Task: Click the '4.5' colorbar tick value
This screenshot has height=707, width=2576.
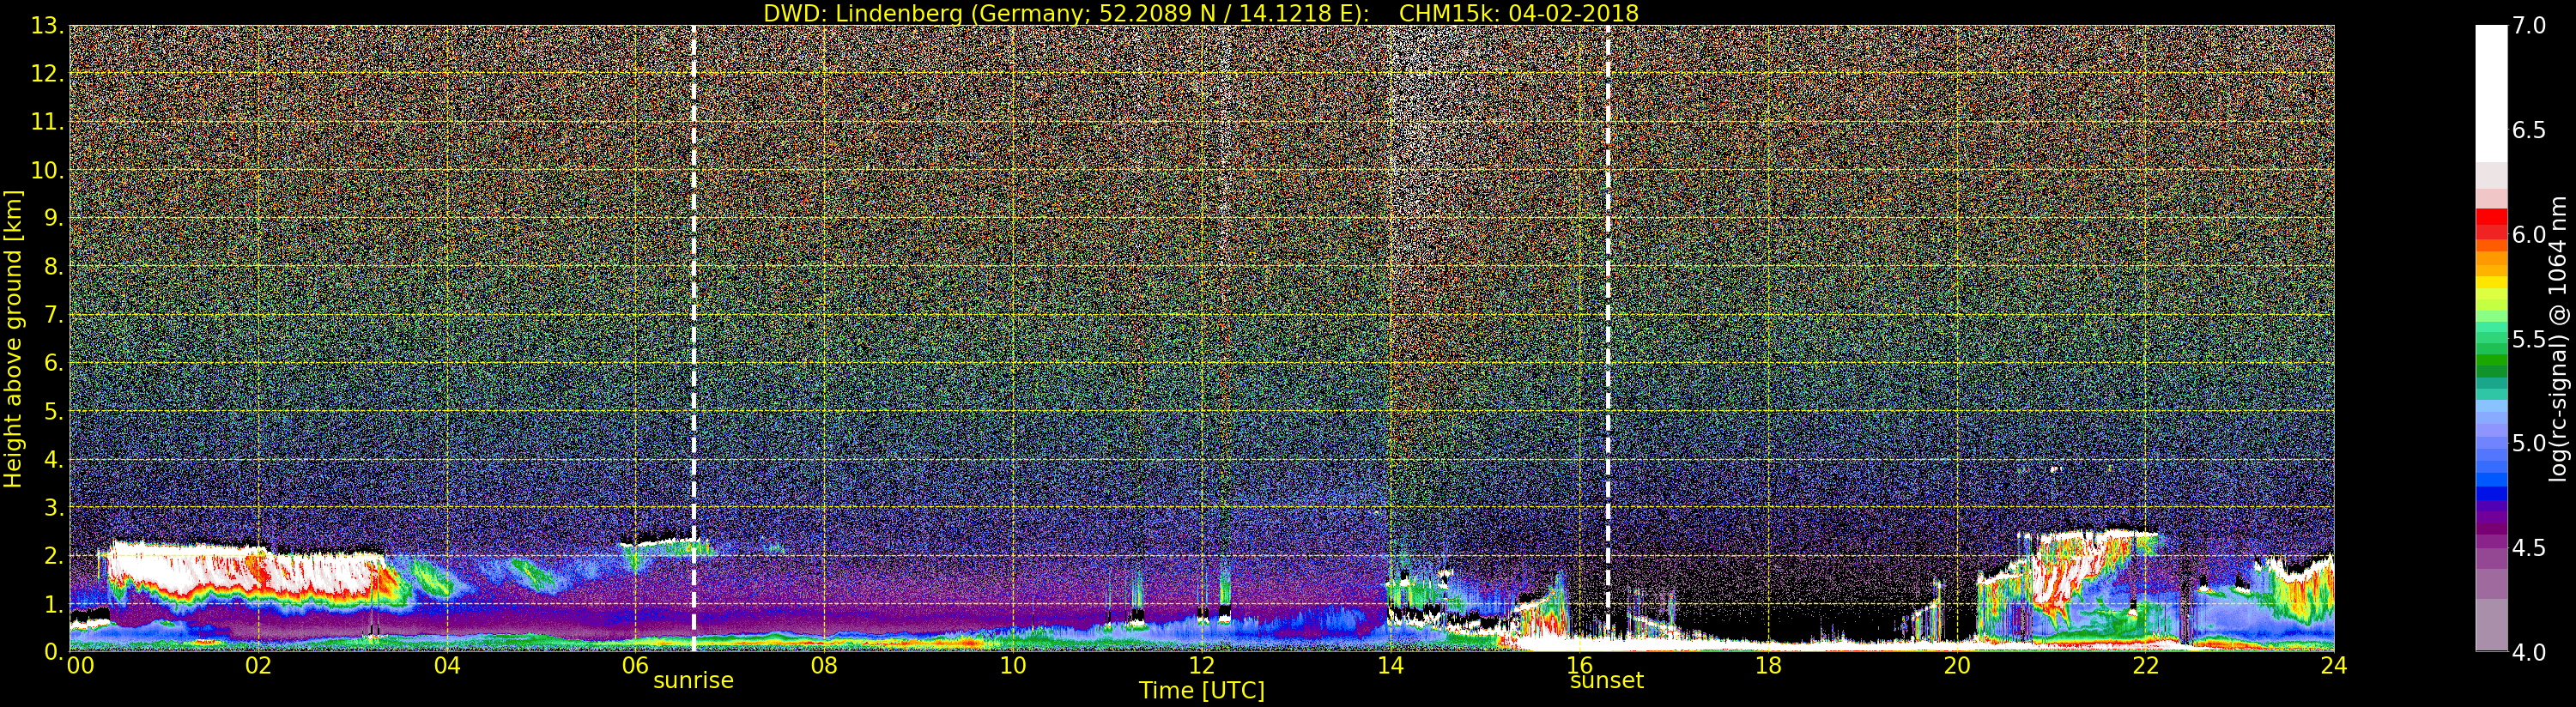Action: click(2529, 547)
